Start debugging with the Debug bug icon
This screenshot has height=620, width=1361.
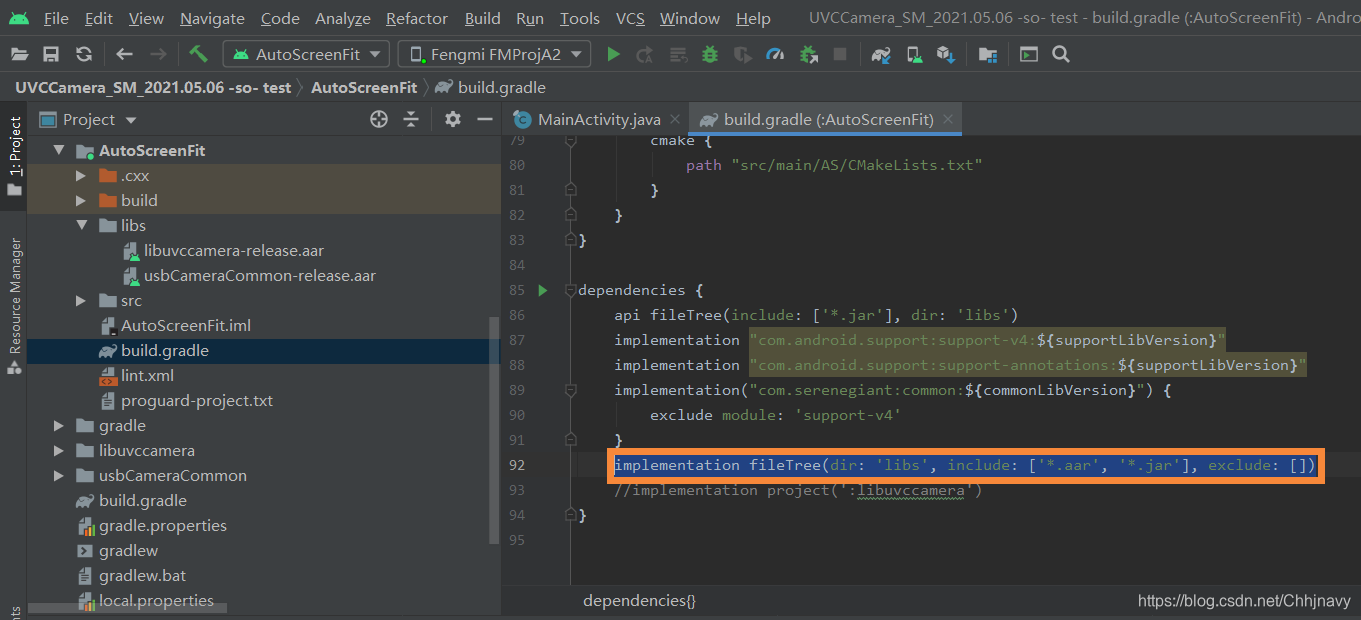(x=709, y=54)
